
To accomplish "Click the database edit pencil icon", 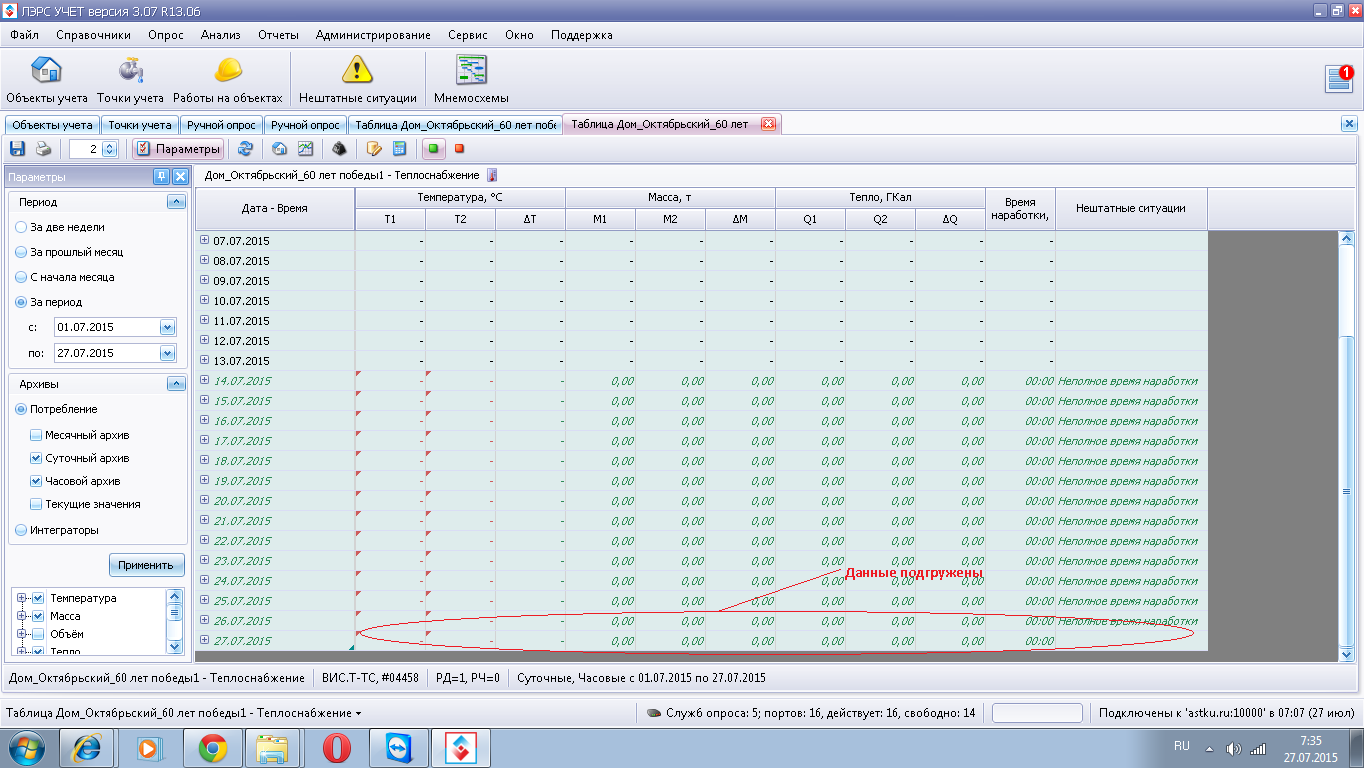I will point(374,149).
